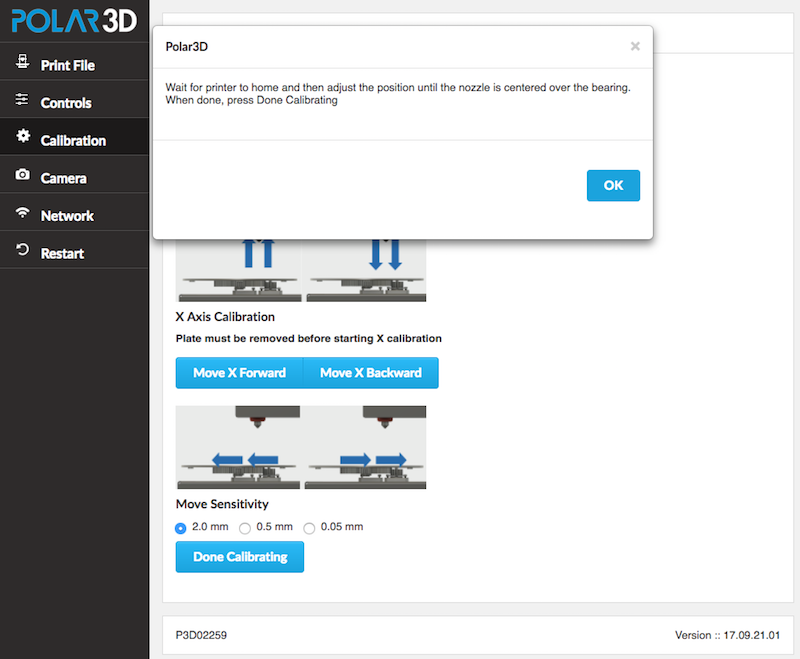Click the Polar3D dialog title
The height and width of the screenshot is (659, 800).
pyautogui.click(x=187, y=46)
